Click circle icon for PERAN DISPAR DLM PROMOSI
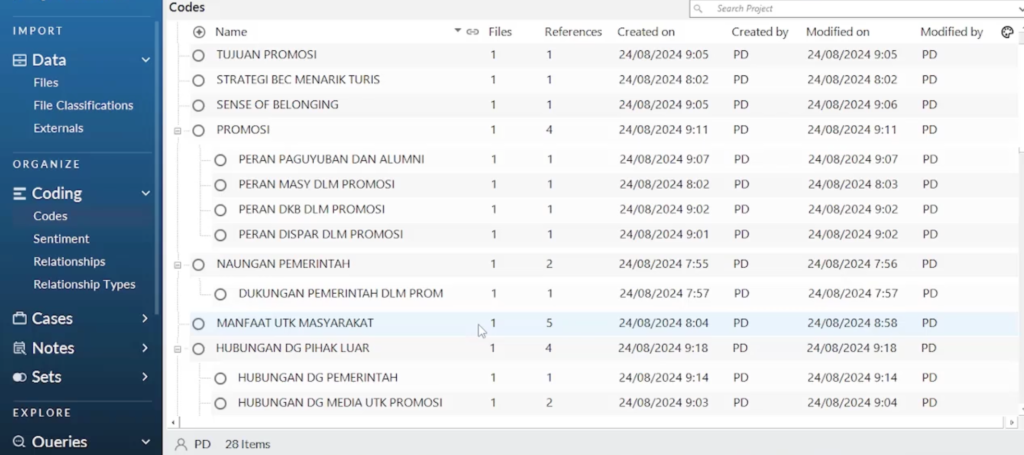Image resolution: width=1024 pixels, height=455 pixels. tap(220, 234)
